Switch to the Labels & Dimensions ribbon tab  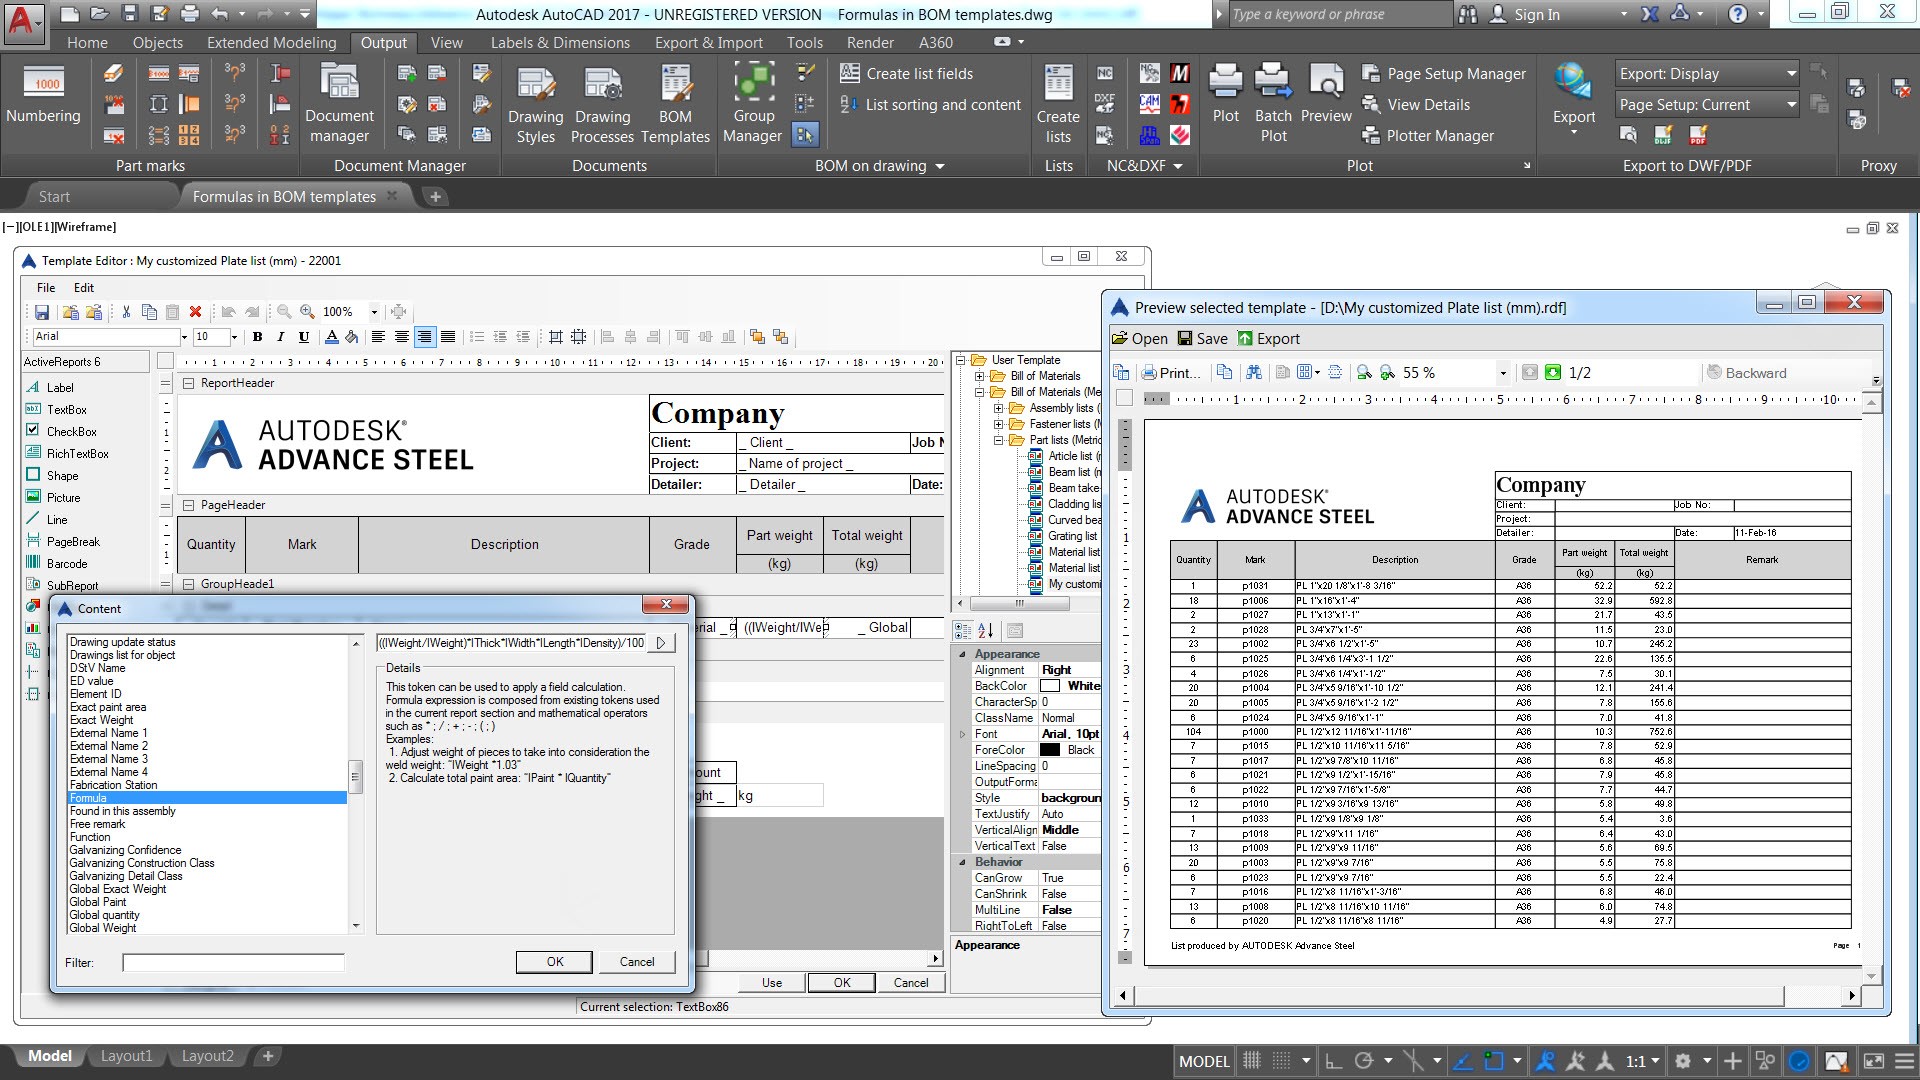559,42
